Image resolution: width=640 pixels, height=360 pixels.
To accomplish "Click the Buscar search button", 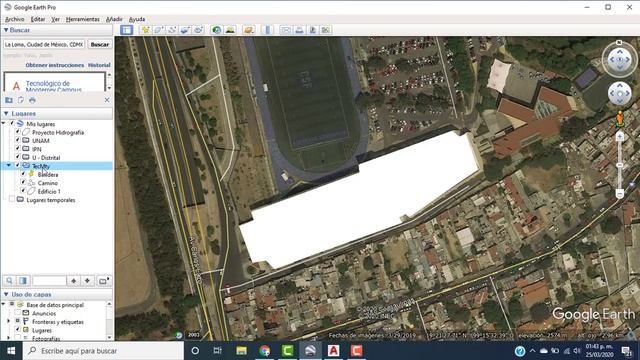I will click(100, 44).
